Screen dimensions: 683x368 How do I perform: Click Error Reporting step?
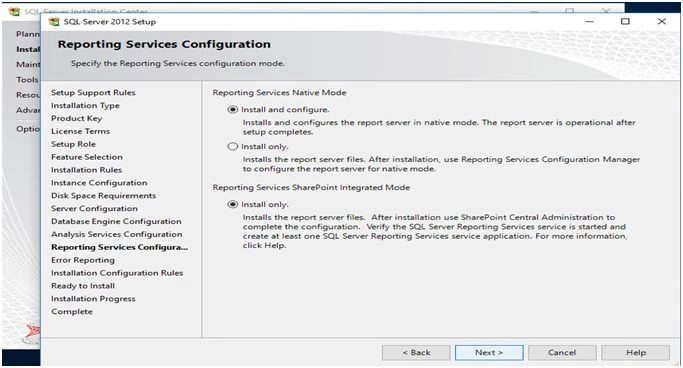pyautogui.click(x=83, y=260)
